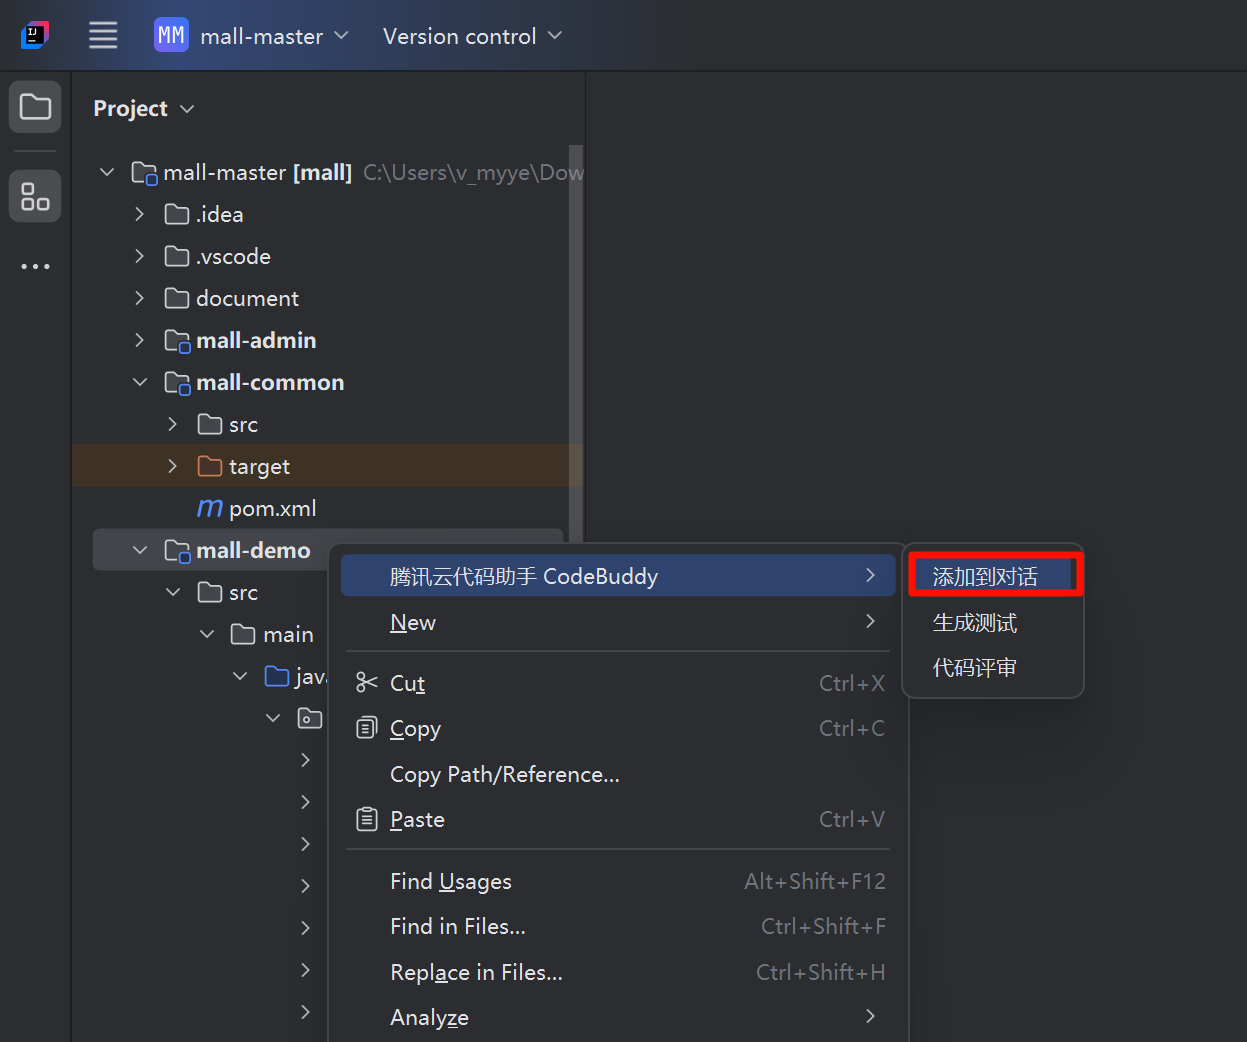Expand the target folder

[173, 466]
